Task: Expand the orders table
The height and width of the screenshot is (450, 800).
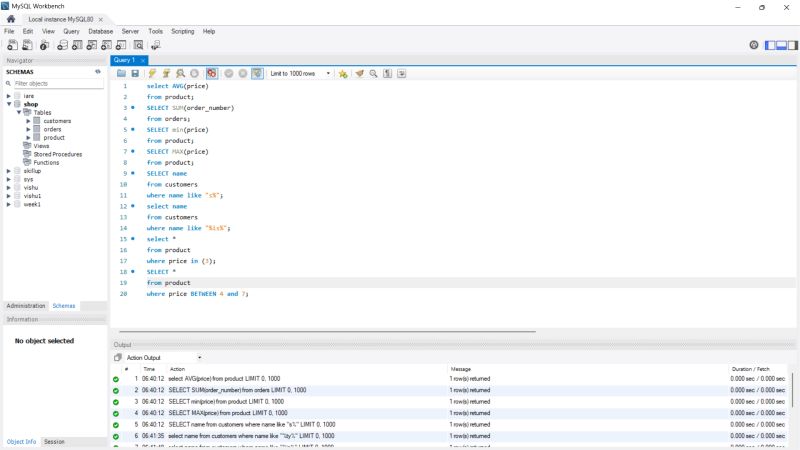Action: pos(29,129)
